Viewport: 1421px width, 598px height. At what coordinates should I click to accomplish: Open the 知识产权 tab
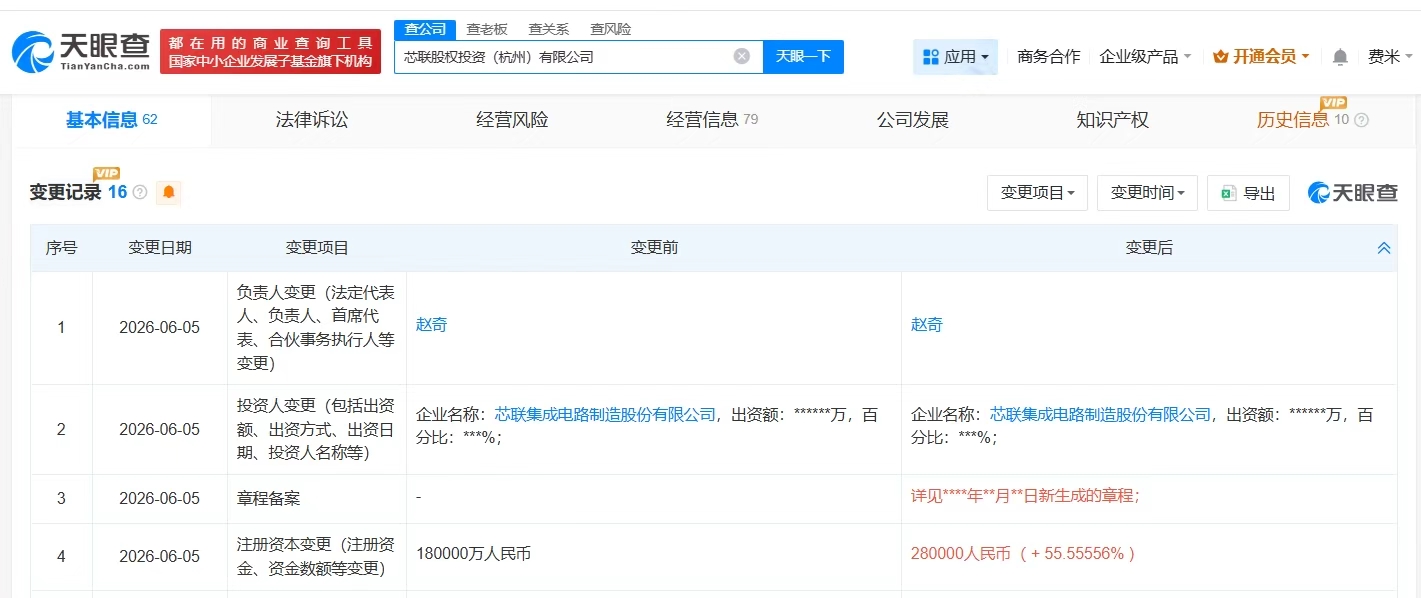coord(1112,120)
